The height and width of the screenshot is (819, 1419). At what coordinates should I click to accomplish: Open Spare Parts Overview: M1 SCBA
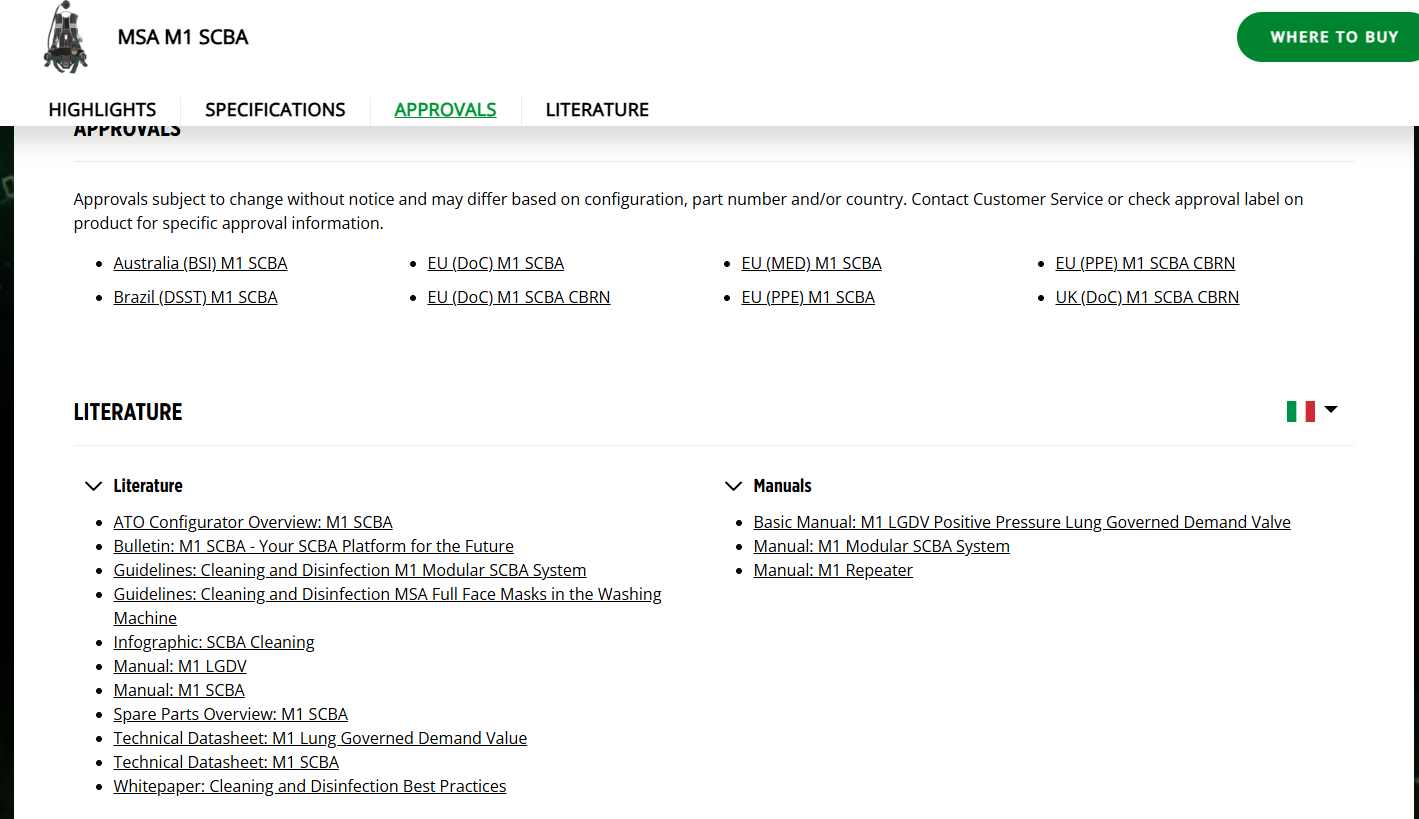tap(231, 714)
